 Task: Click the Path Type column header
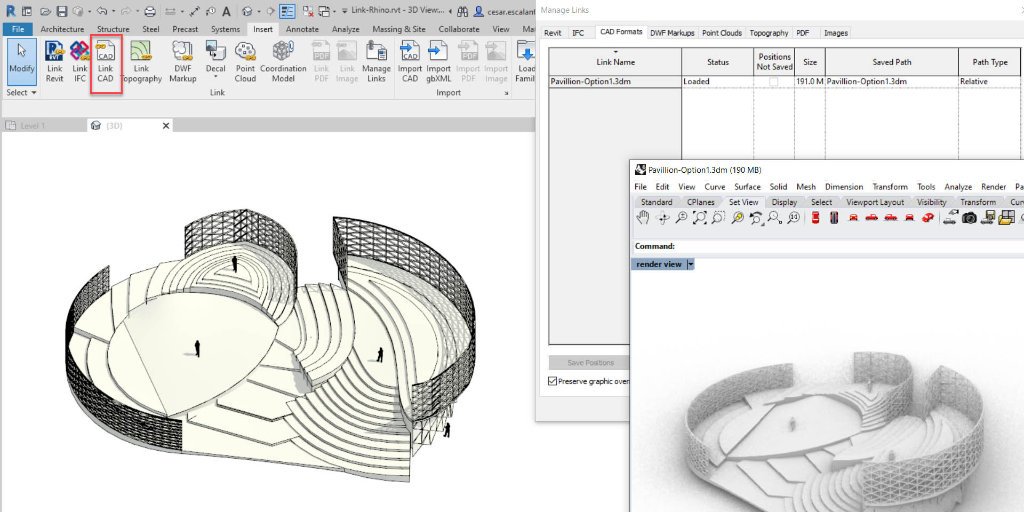pyautogui.click(x=990, y=62)
